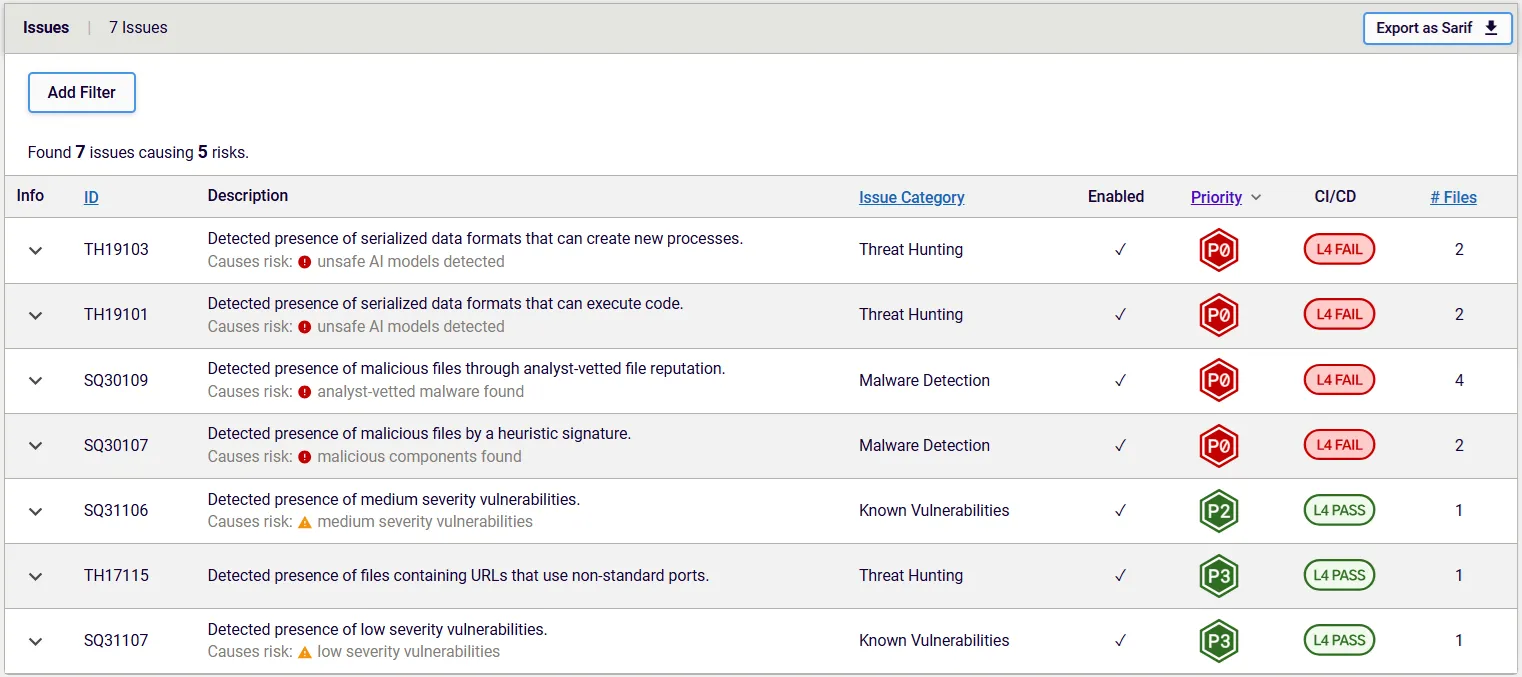Click the P0 priority badge for TH19103
The width and height of the screenshot is (1522, 677).
(1218, 249)
